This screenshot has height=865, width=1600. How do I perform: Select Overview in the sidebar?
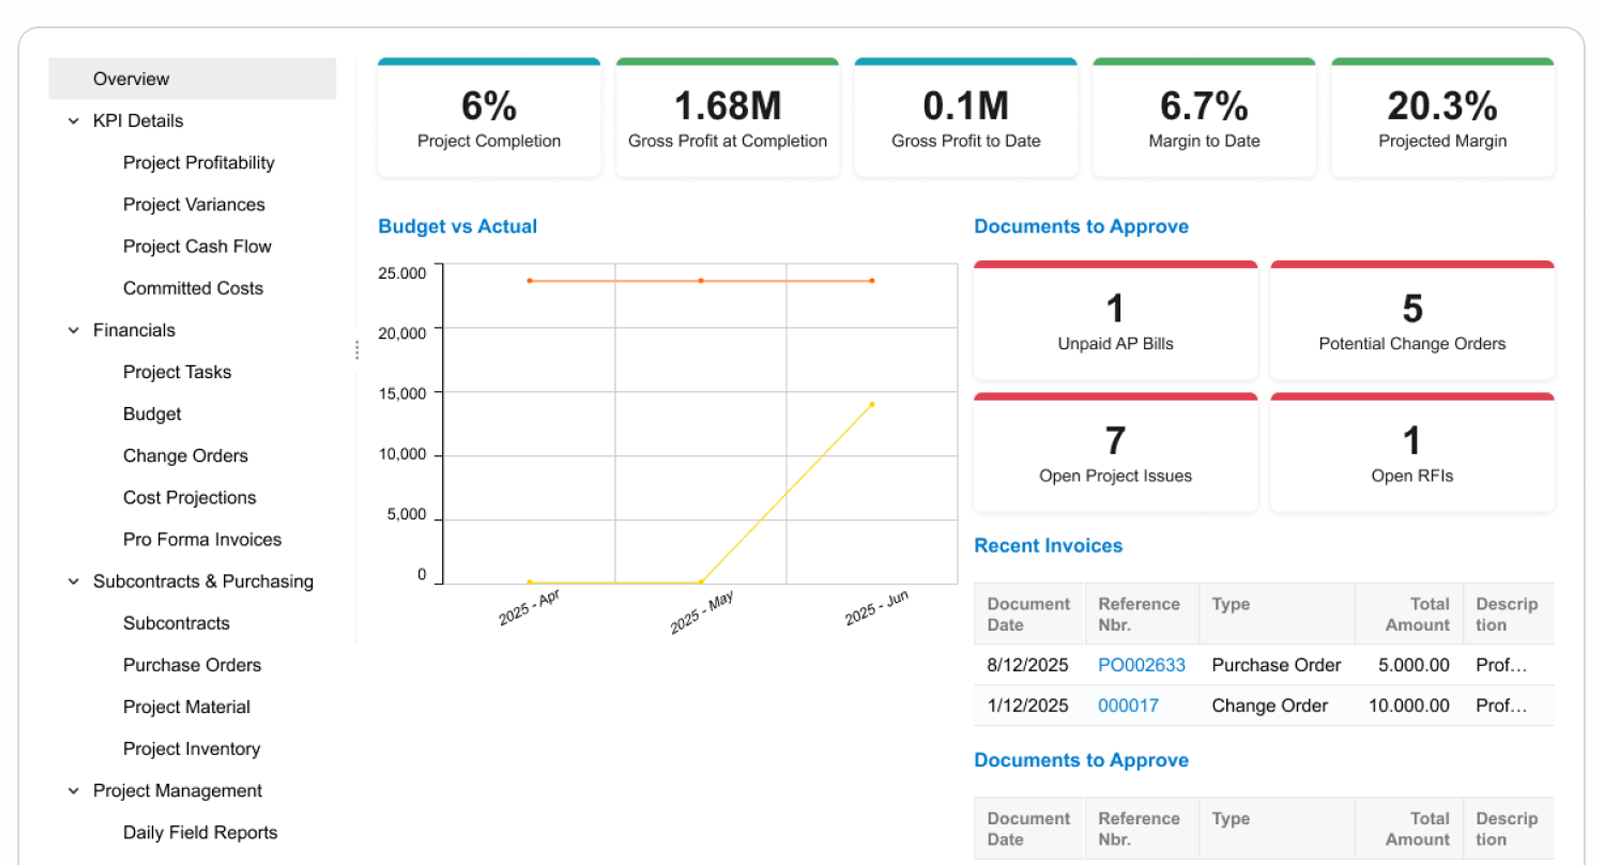(131, 79)
